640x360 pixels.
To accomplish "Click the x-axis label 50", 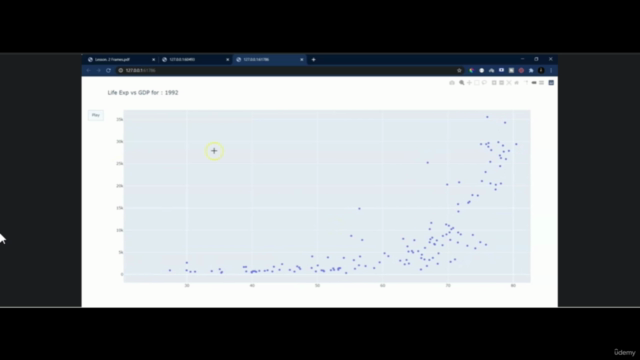I will point(318,286).
